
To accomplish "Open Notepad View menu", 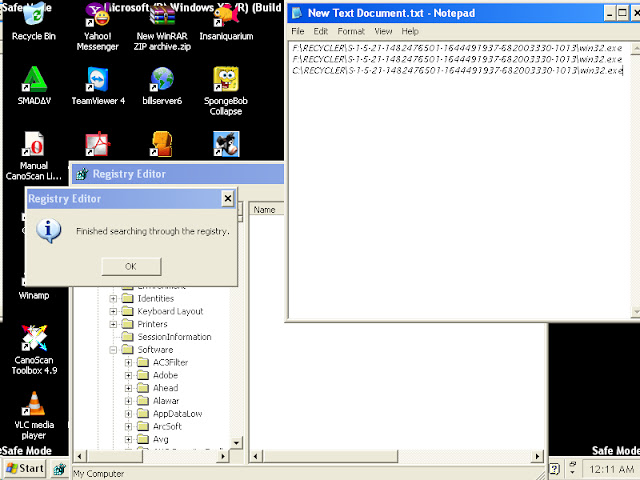I will coord(383,31).
